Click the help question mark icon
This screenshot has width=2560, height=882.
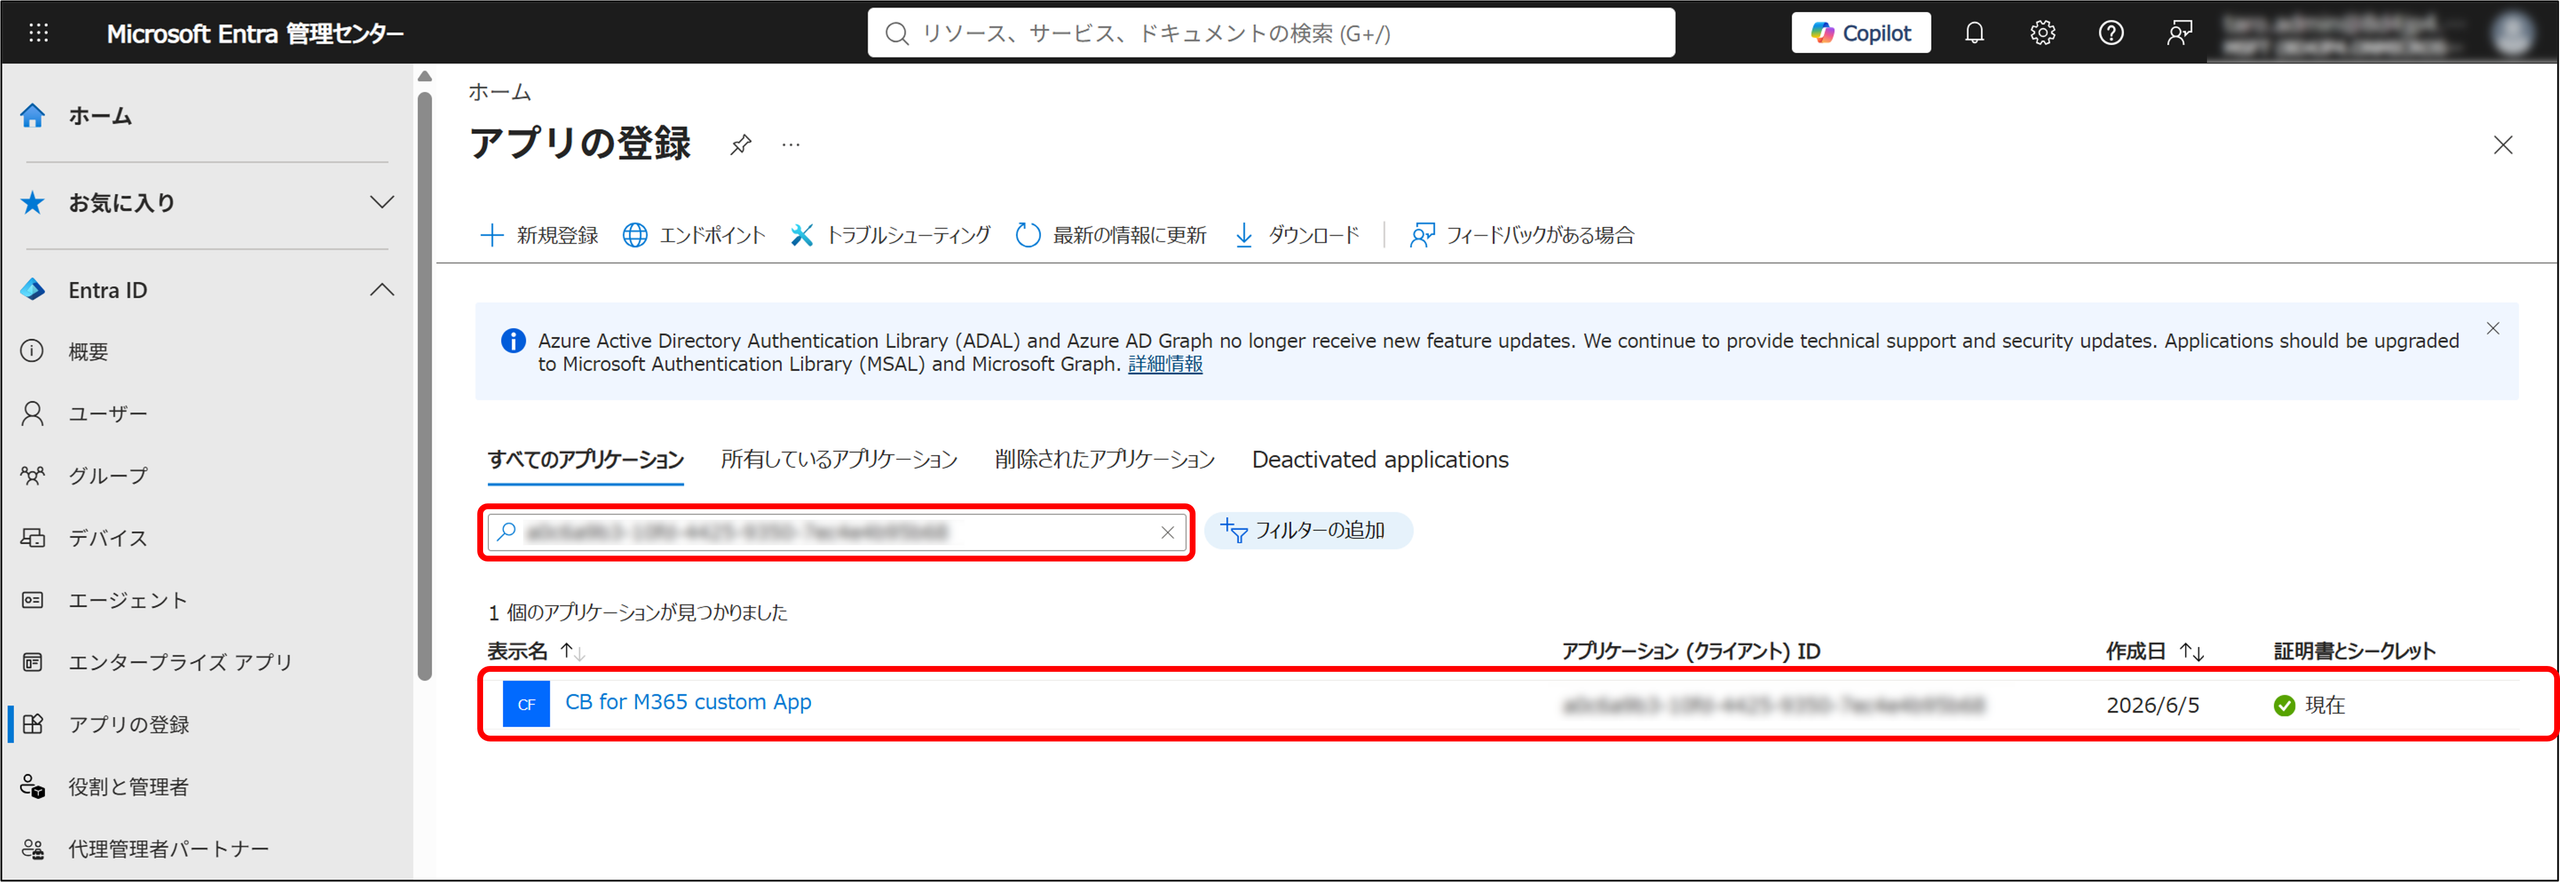(2111, 33)
